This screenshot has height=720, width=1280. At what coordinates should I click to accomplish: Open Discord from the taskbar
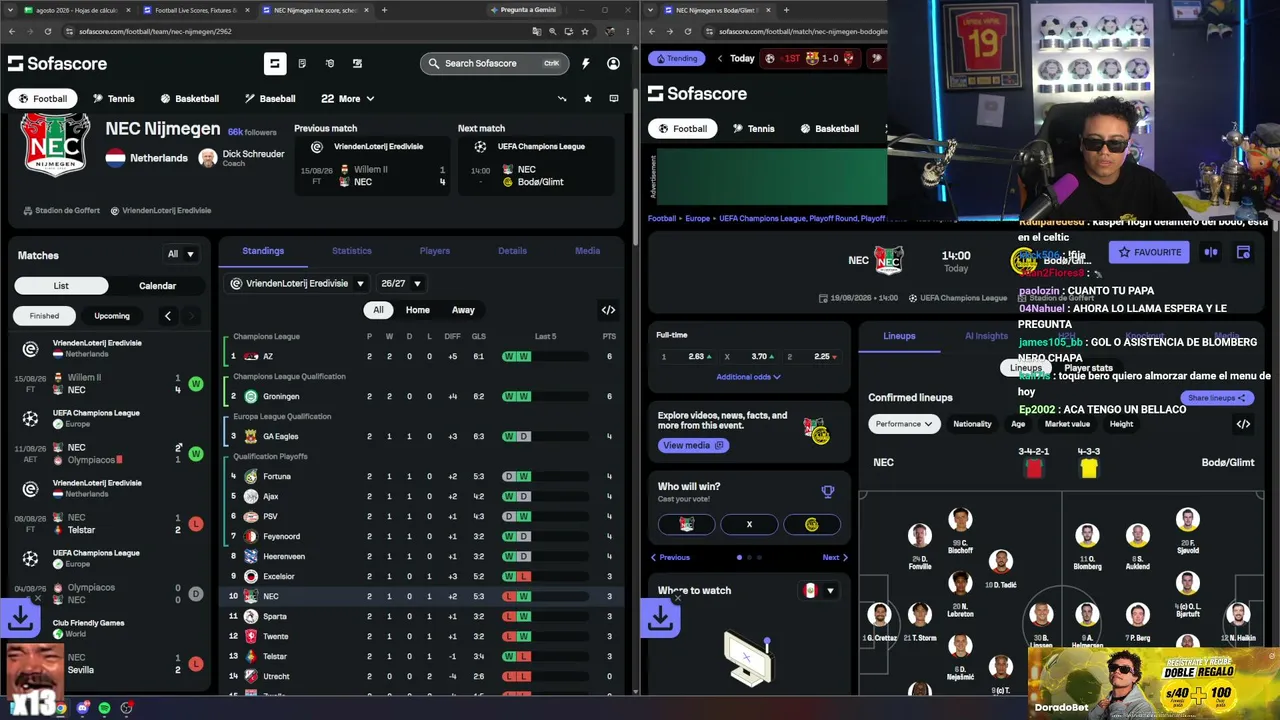click(83, 708)
